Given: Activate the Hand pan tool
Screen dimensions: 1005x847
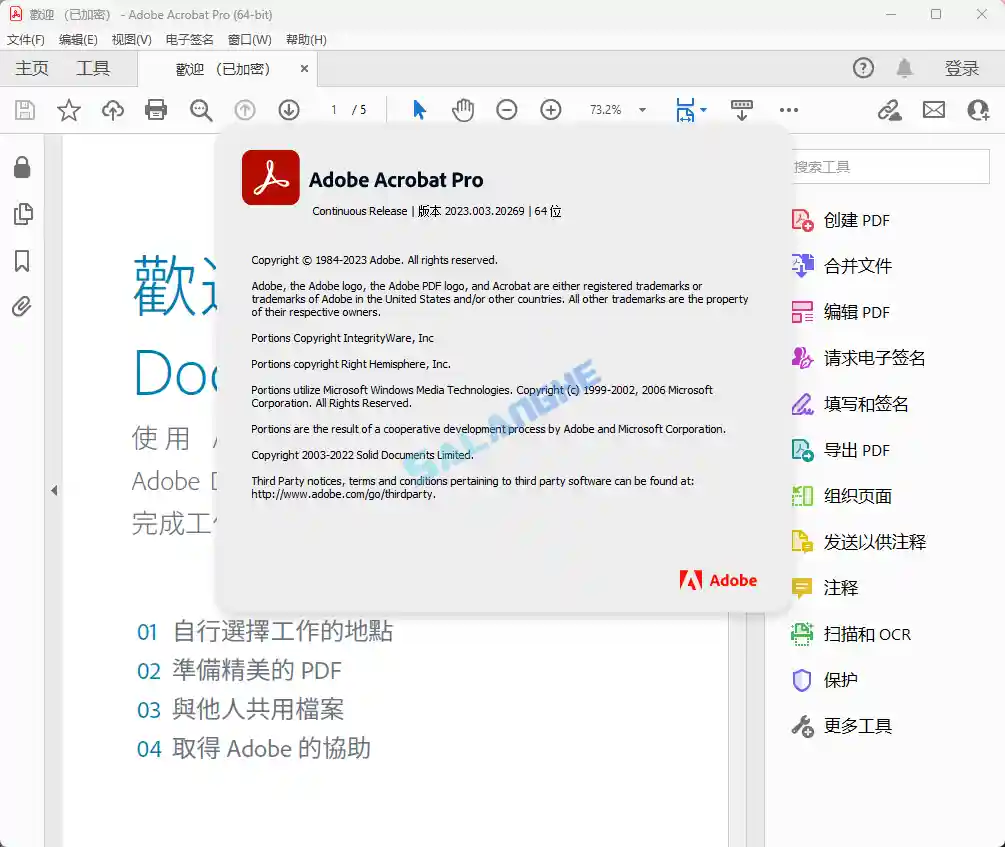Looking at the screenshot, I should tap(462, 110).
